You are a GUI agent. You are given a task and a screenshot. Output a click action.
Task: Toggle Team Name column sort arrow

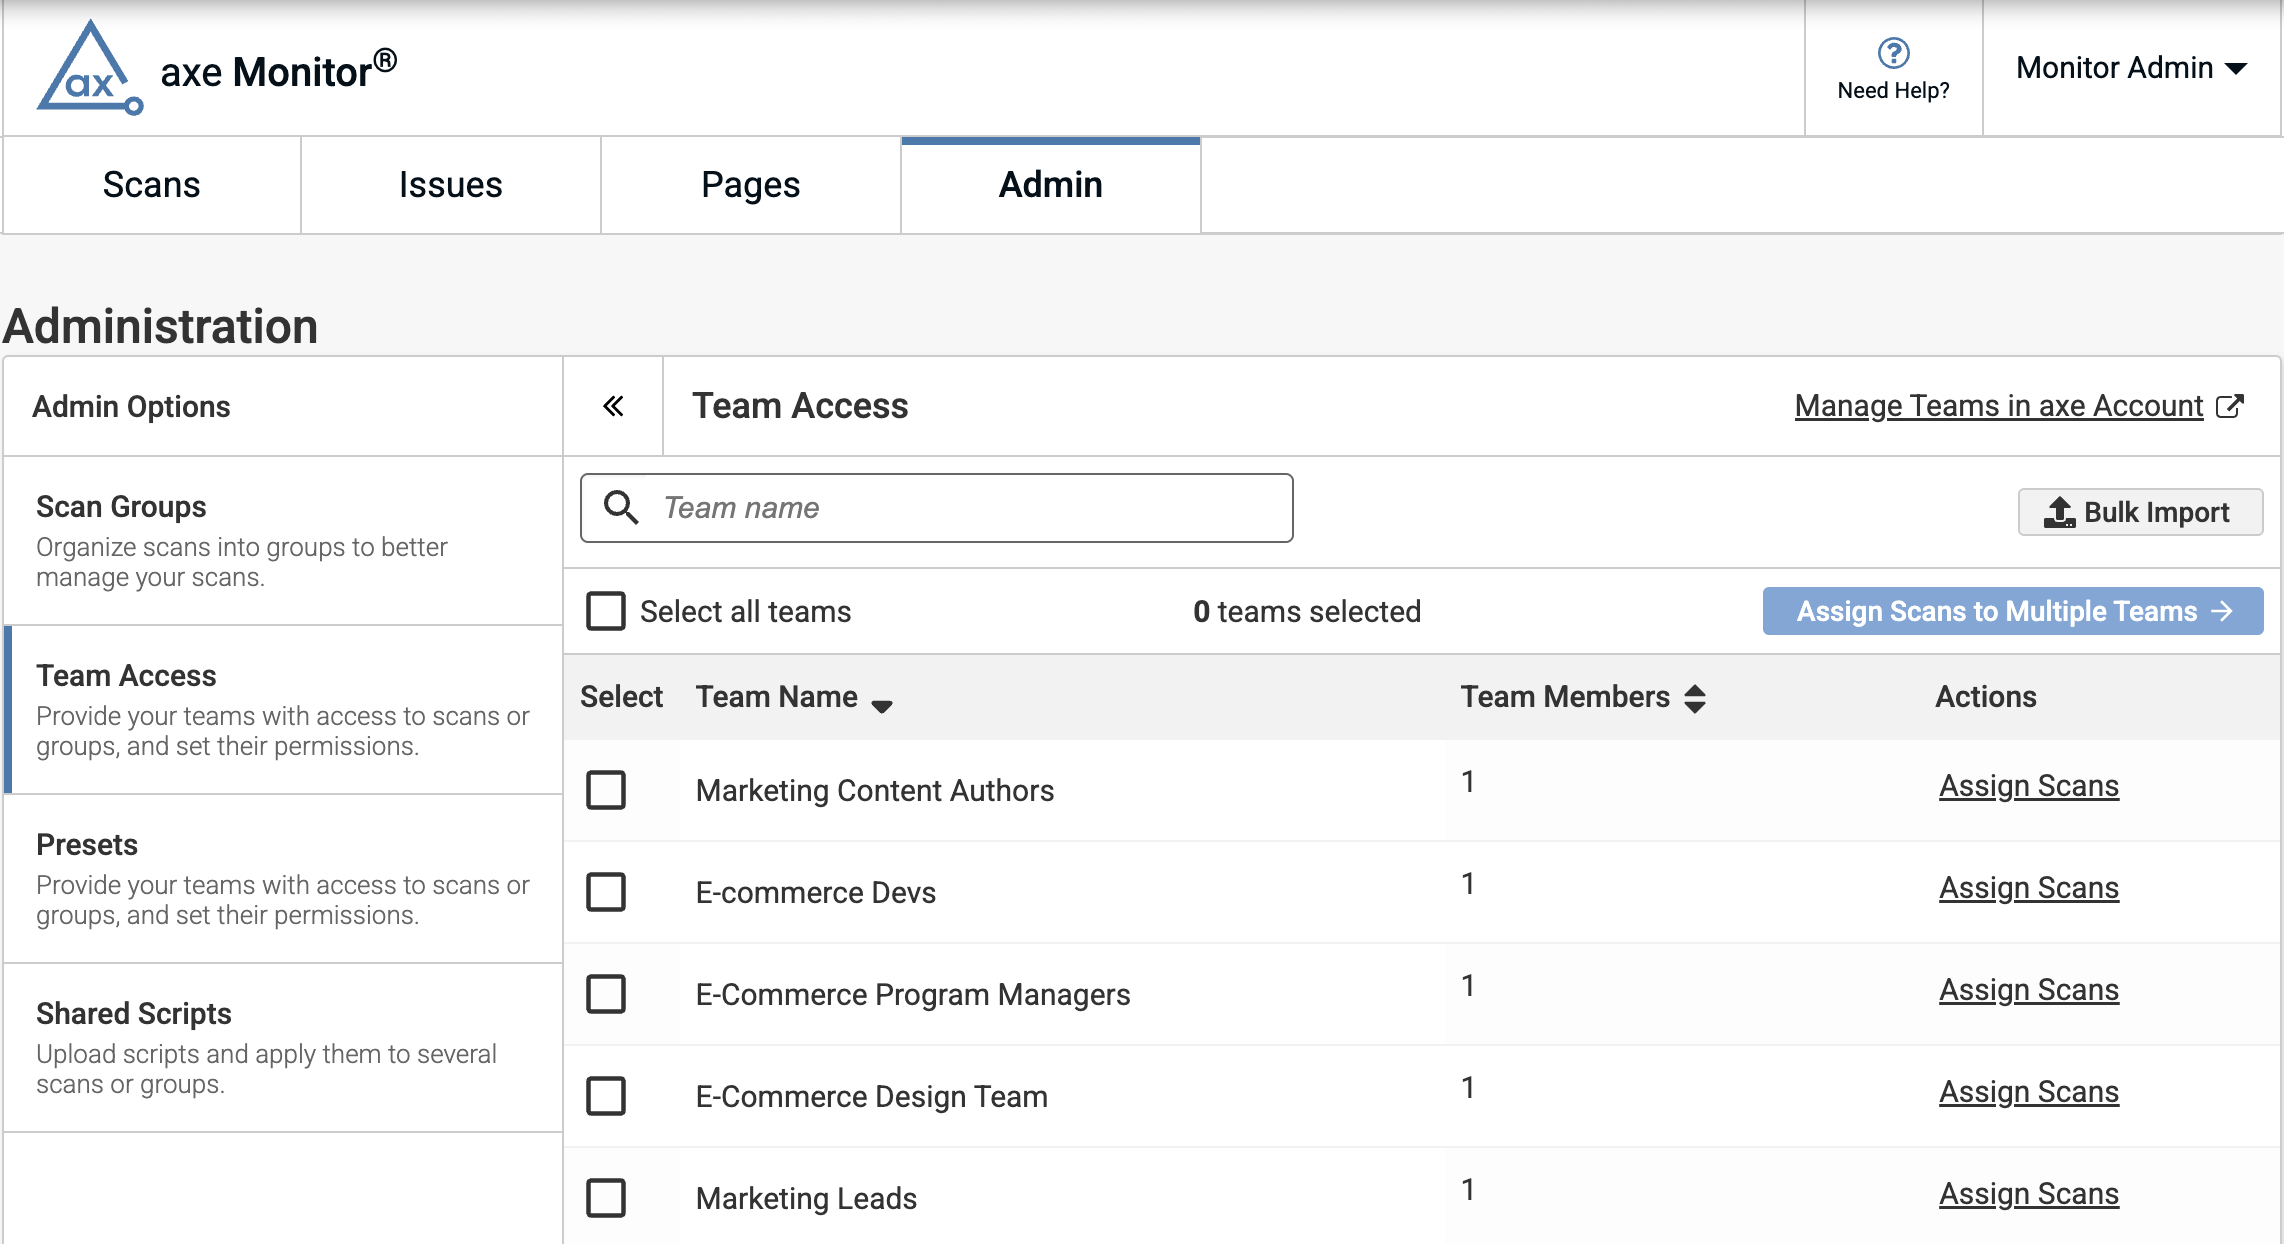click(881, 705)
